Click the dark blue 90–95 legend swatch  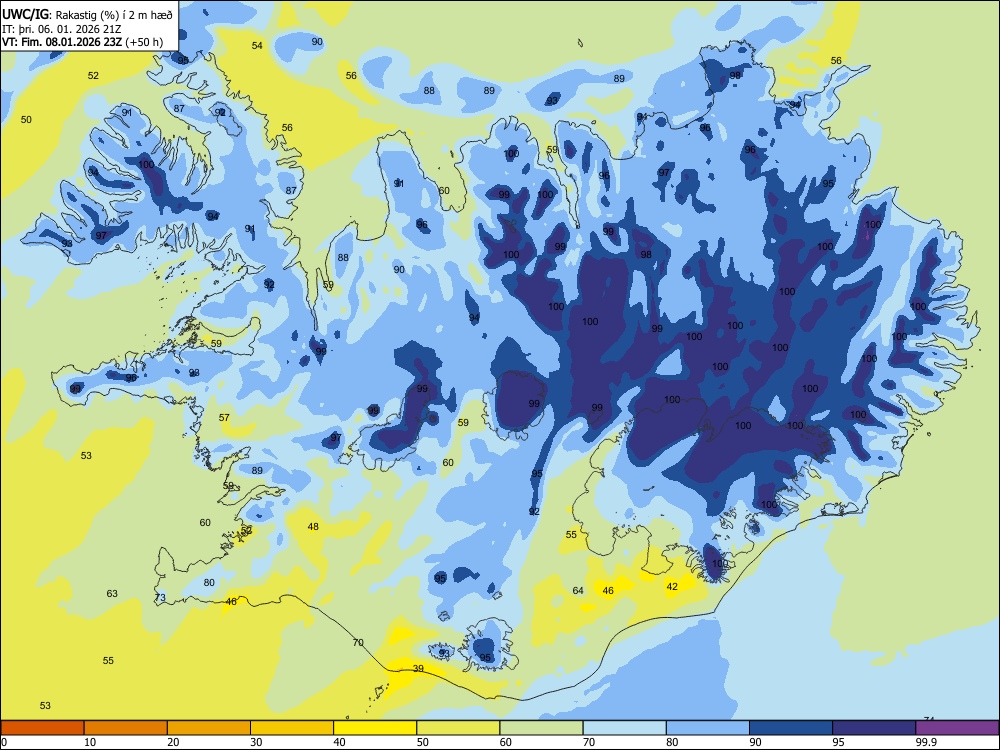(791, 728)
